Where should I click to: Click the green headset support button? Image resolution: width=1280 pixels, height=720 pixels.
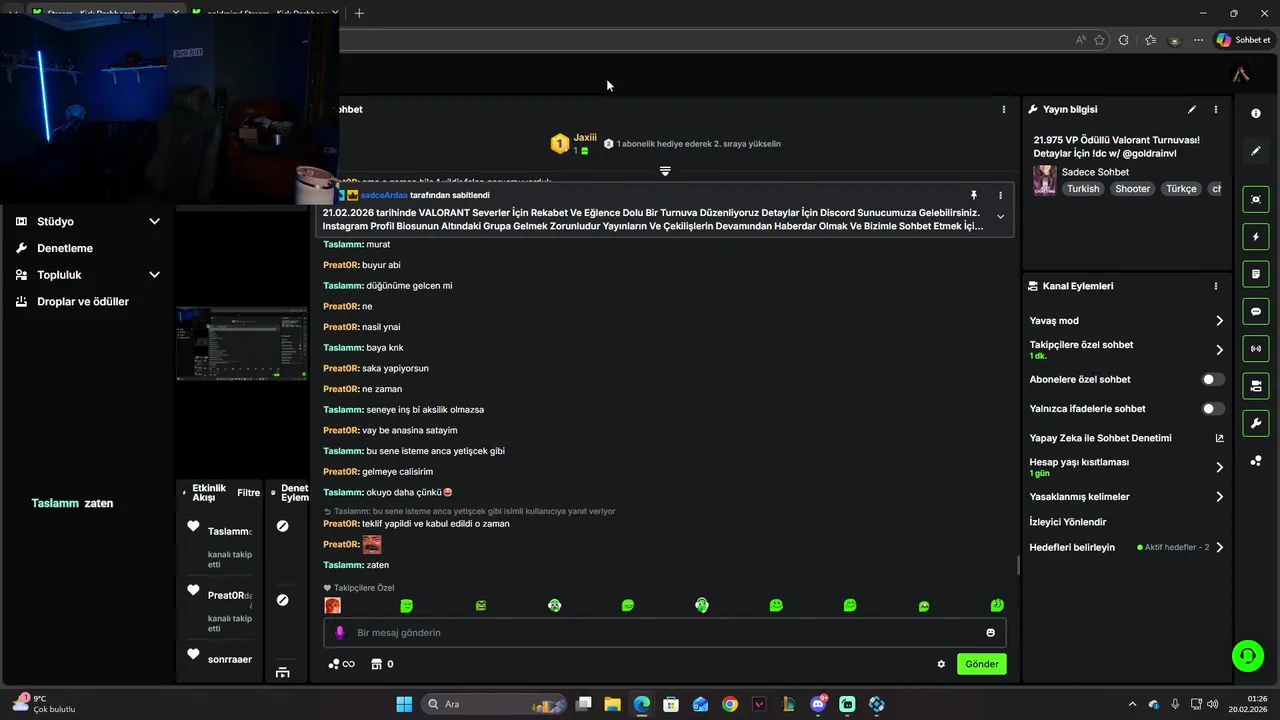(1247, 656)
